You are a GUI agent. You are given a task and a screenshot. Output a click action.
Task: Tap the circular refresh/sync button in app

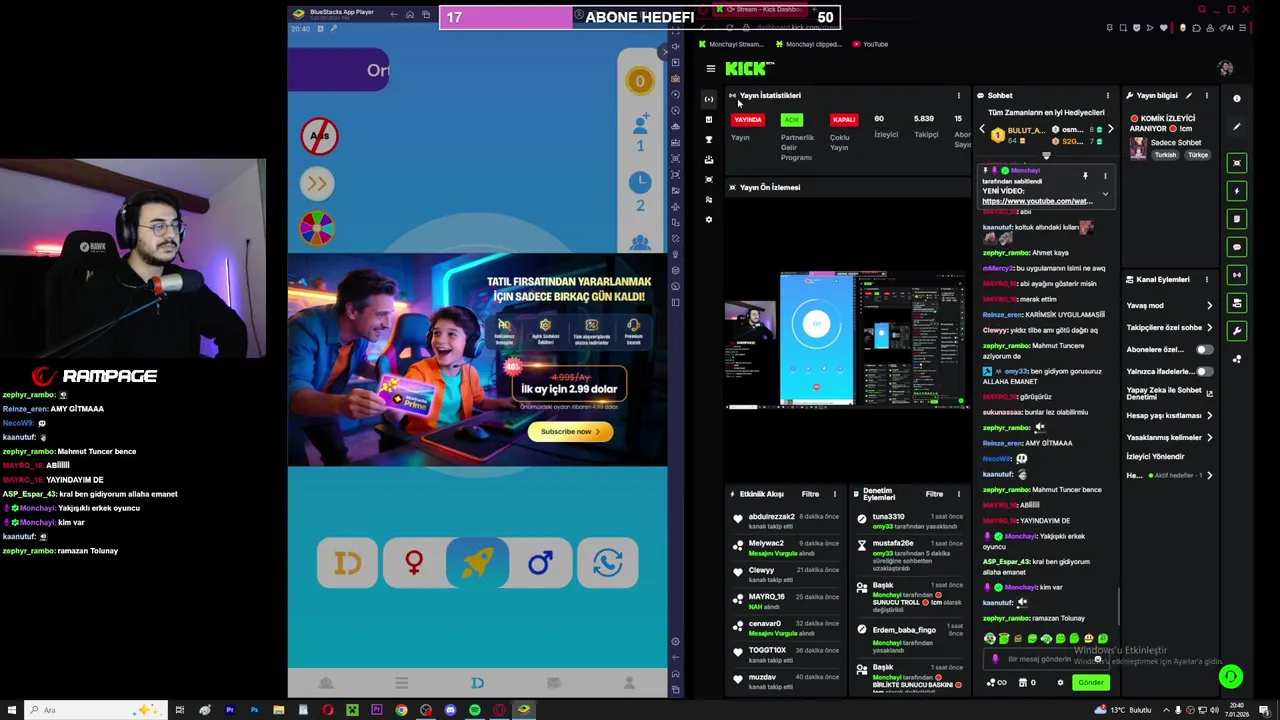(x=607, y=563)
